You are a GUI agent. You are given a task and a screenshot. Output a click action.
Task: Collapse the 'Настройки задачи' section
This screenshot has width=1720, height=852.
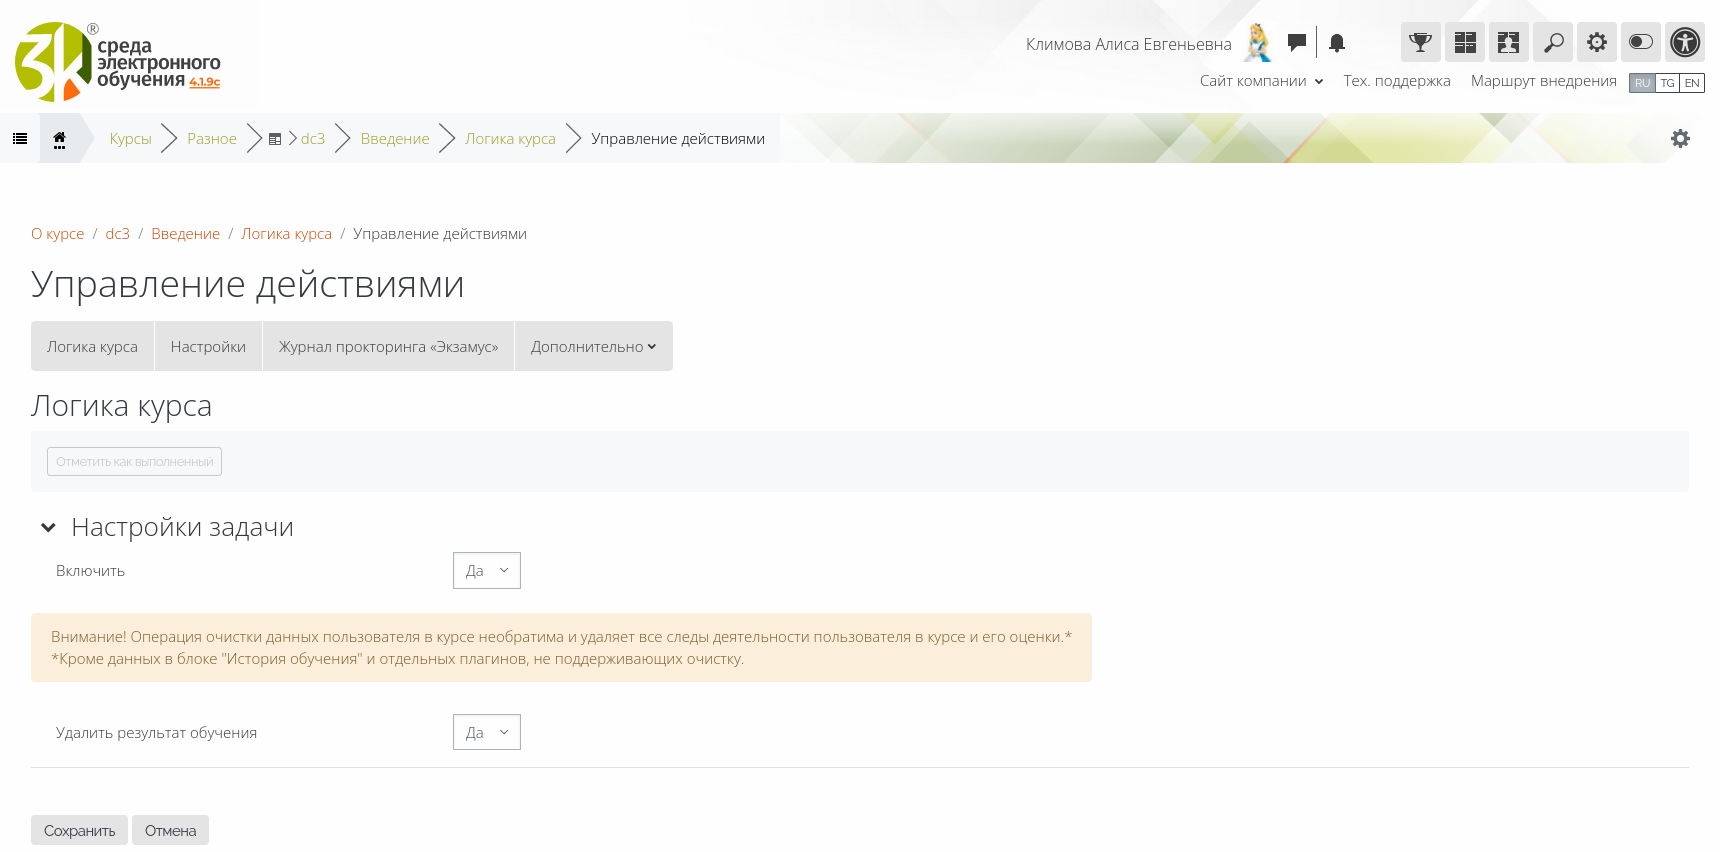coord(48,528)
